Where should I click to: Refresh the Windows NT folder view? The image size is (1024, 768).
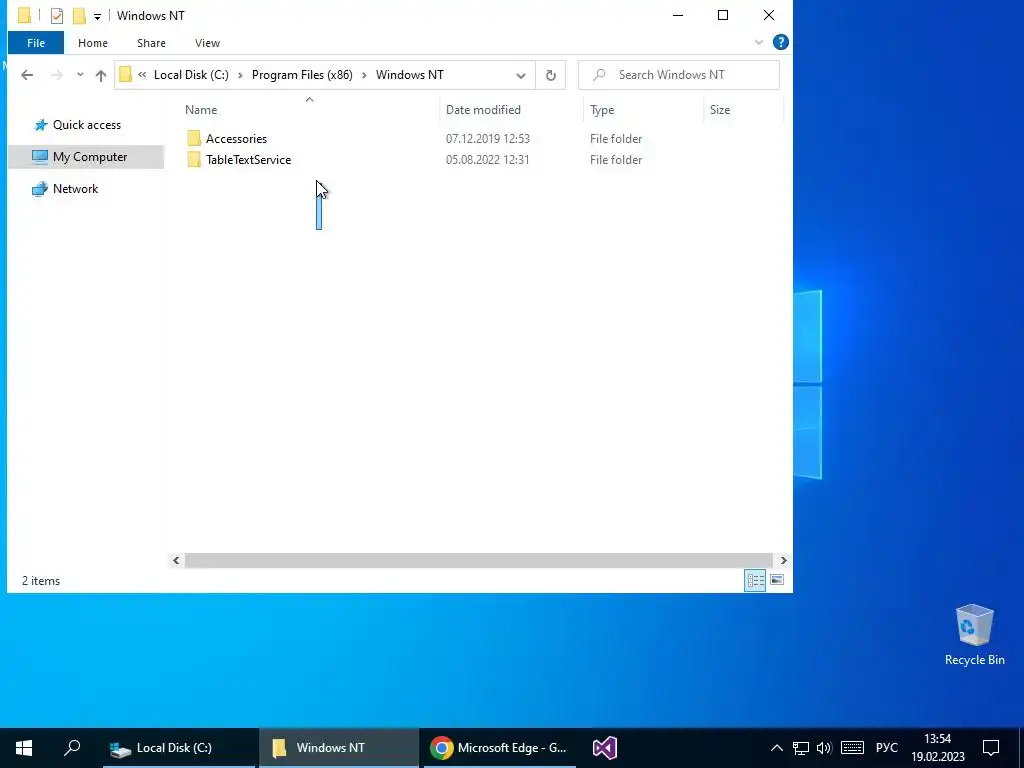[551, 75]
